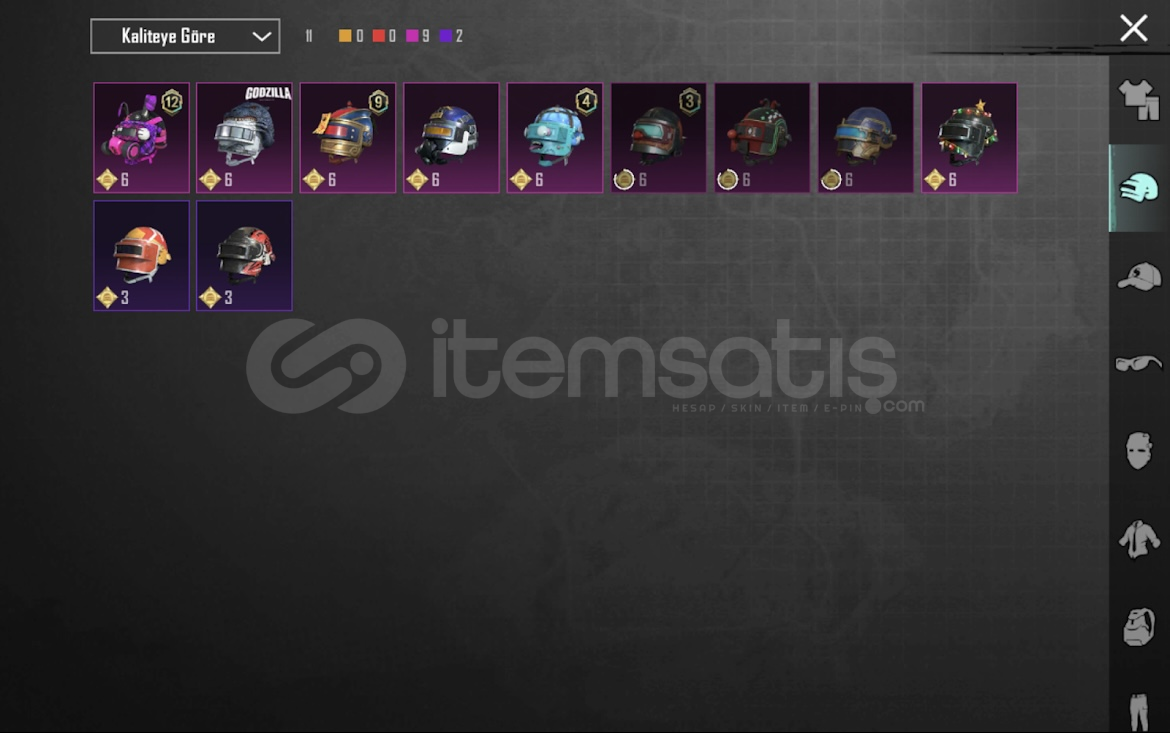The width and height of the screenshot is (1170, 733).
Task: Open the cap headwear category icon
Action: (x=1139, y=276)
